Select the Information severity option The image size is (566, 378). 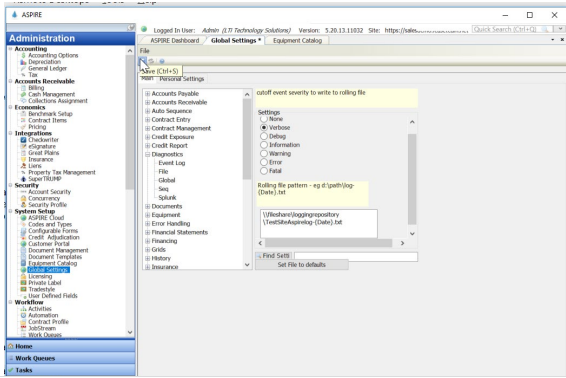(264, 145)
